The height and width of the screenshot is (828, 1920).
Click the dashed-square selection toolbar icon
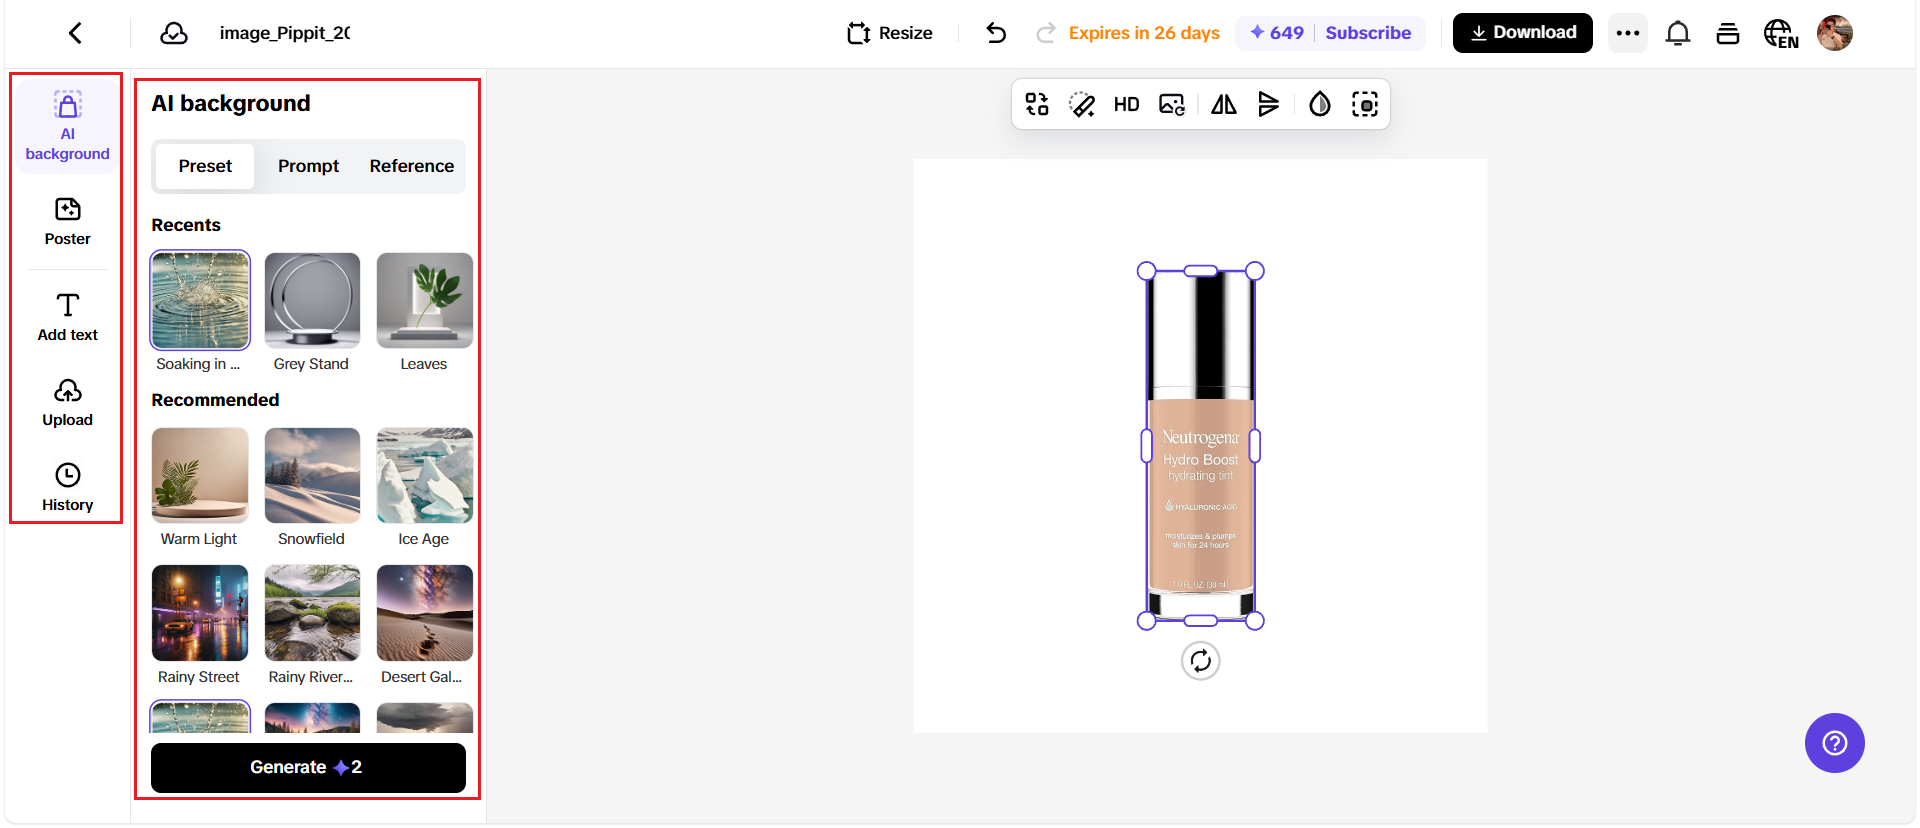pos(1365,104)
